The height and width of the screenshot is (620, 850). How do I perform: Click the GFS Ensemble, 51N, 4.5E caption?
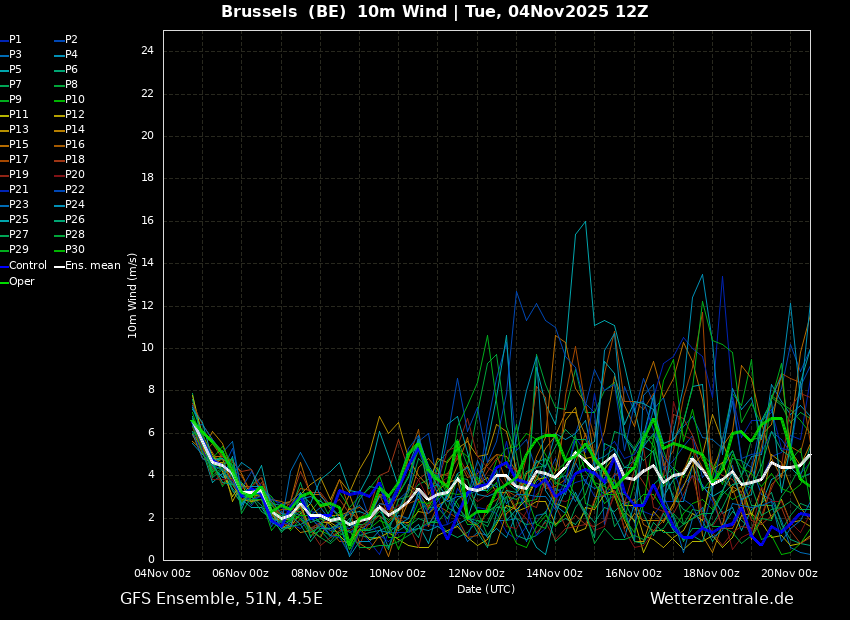click(221, 599)
